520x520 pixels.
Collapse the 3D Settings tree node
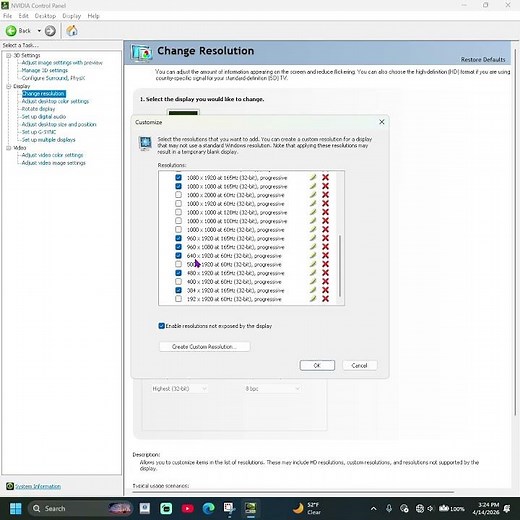[9, 55]
